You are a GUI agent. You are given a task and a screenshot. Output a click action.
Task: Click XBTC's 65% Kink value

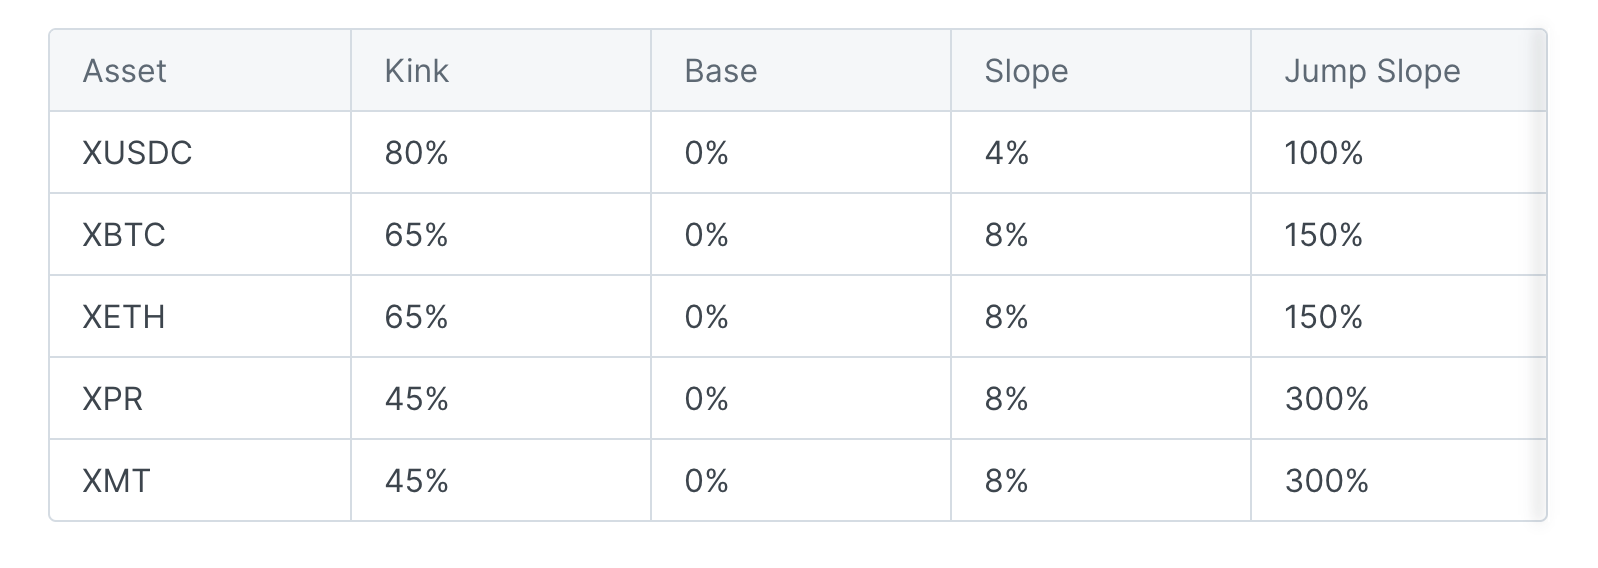coord(416,235)
